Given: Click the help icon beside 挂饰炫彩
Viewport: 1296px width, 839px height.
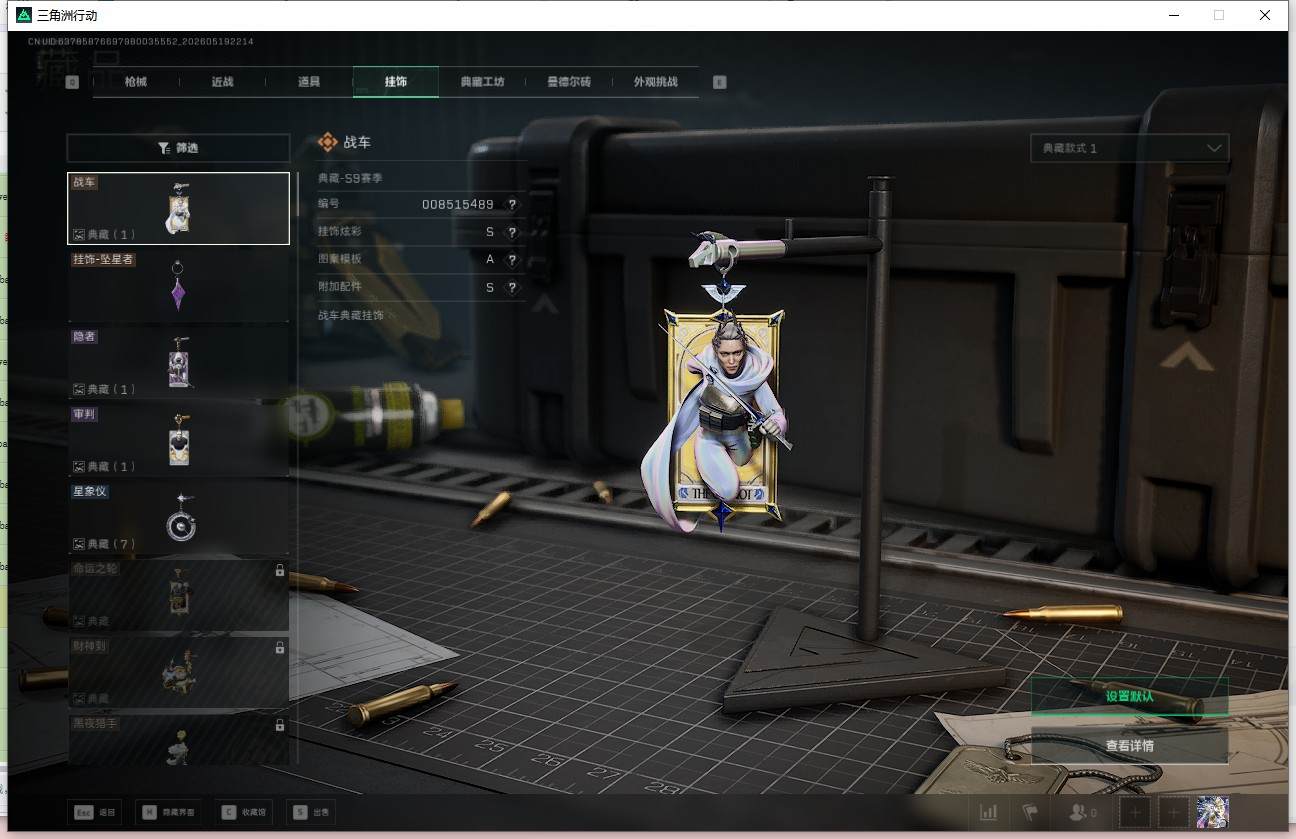Looking at the screenshot, I should [x=512, y=232].
